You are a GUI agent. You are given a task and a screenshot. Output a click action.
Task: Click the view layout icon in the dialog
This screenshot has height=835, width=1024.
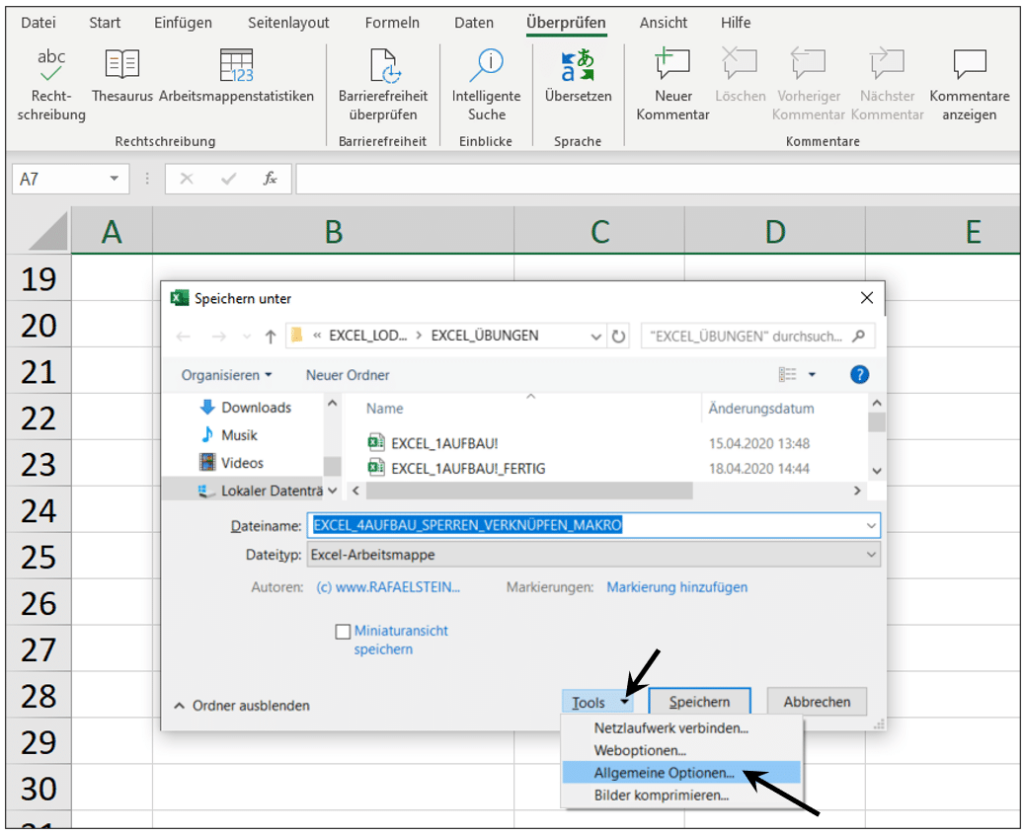coord(788,374)
